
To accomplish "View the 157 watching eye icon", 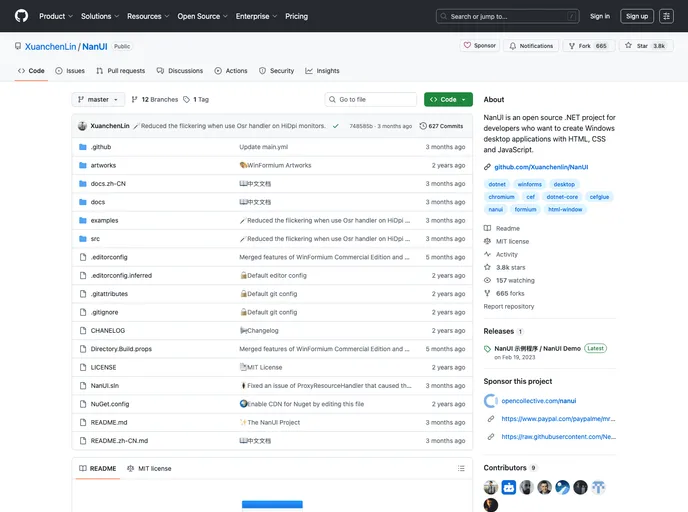I will pyautogui.click(x=487, y=280).
